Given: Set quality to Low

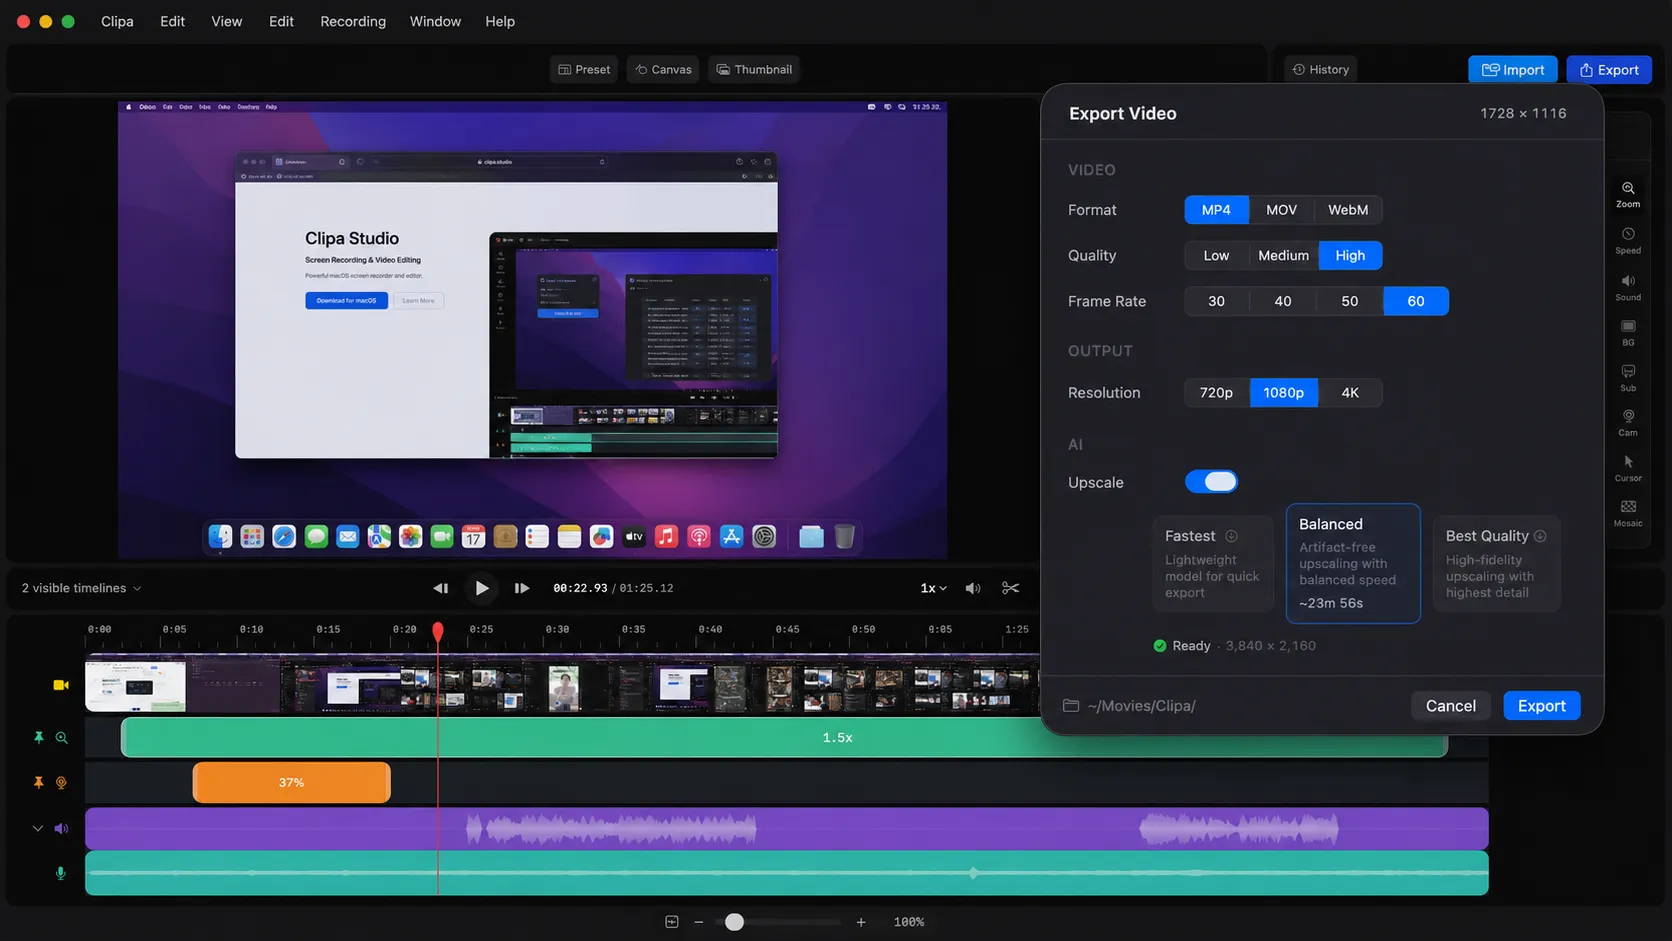Looking at the screenshot, I should point(1216,256).
